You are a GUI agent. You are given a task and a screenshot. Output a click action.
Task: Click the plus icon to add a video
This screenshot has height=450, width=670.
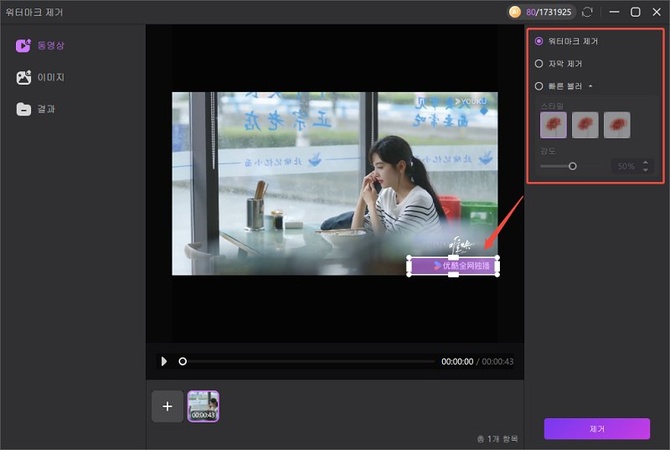tap(167, 406)
